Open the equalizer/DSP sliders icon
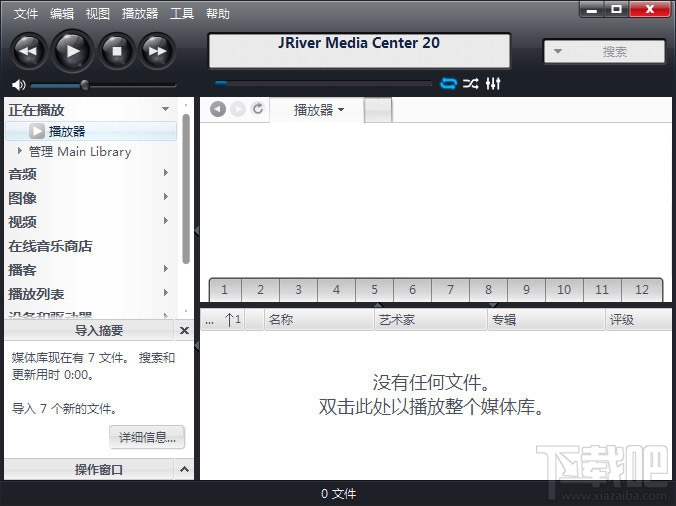Screen dimensions: 676x506 pyautogui.click(x=493, y=83)
